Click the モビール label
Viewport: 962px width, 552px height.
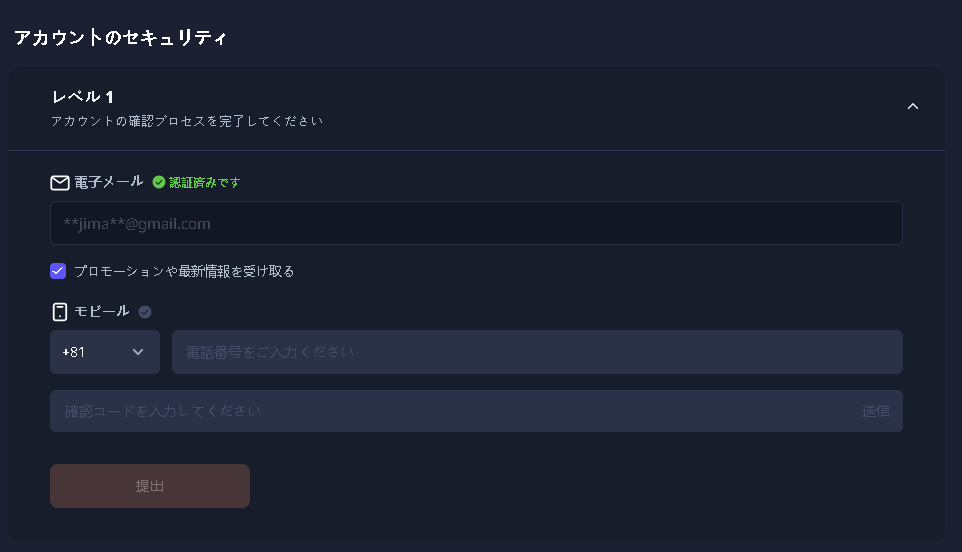point(102,311)
